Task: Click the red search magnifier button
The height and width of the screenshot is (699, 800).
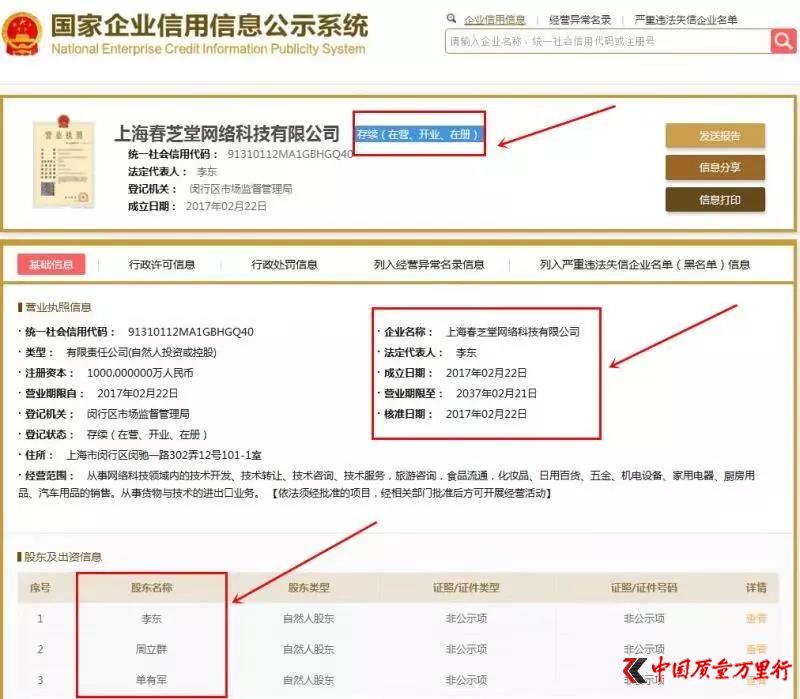Action: (x=783, y=41)
